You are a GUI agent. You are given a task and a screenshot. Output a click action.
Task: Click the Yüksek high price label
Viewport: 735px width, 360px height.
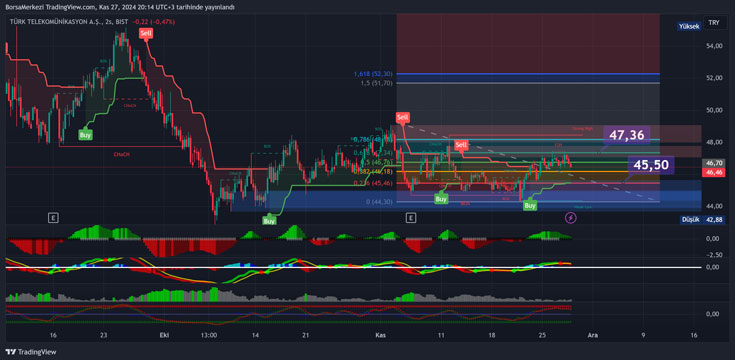[x=690, y=26]
